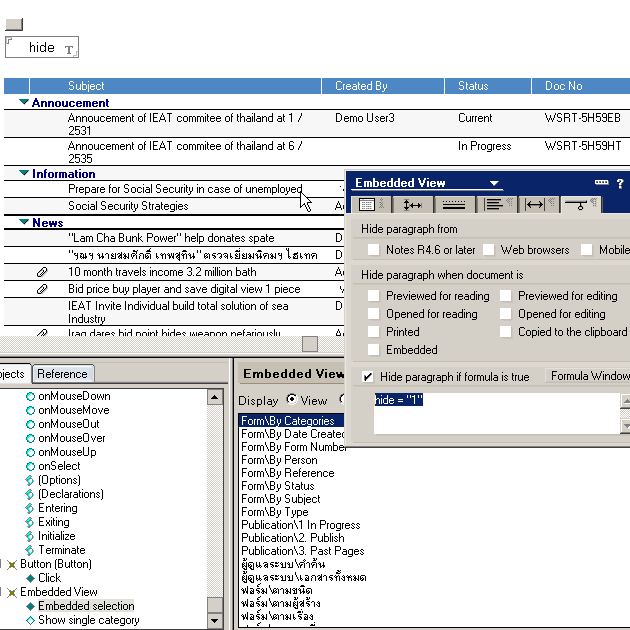Check Previewed for editing
The height and width of the screenshot is (630, 630).
pos(505,296)
